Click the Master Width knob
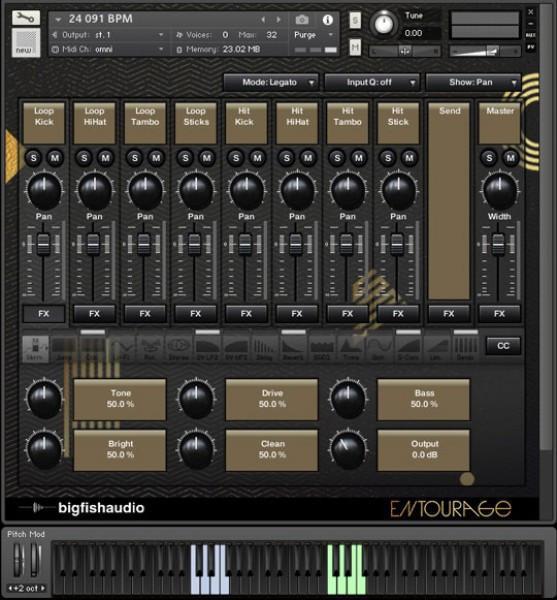The image size is (557, 600). pos(499,190)
